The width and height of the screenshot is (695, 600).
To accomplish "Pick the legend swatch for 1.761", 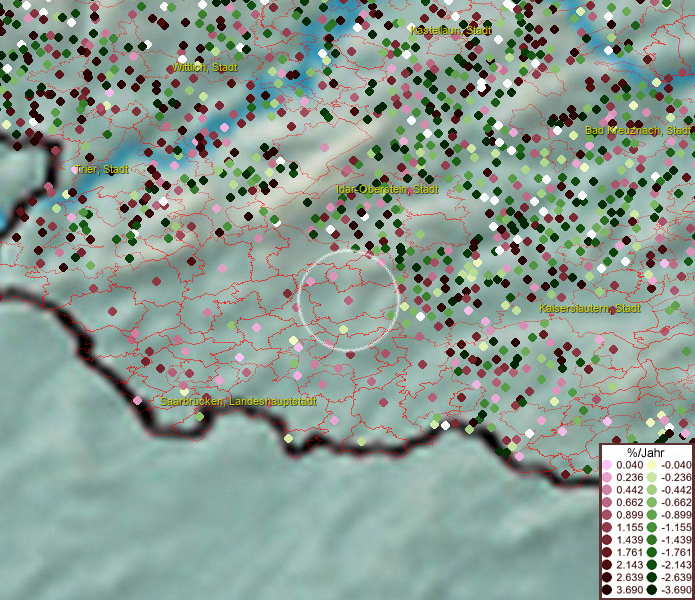I will (607, 553).
